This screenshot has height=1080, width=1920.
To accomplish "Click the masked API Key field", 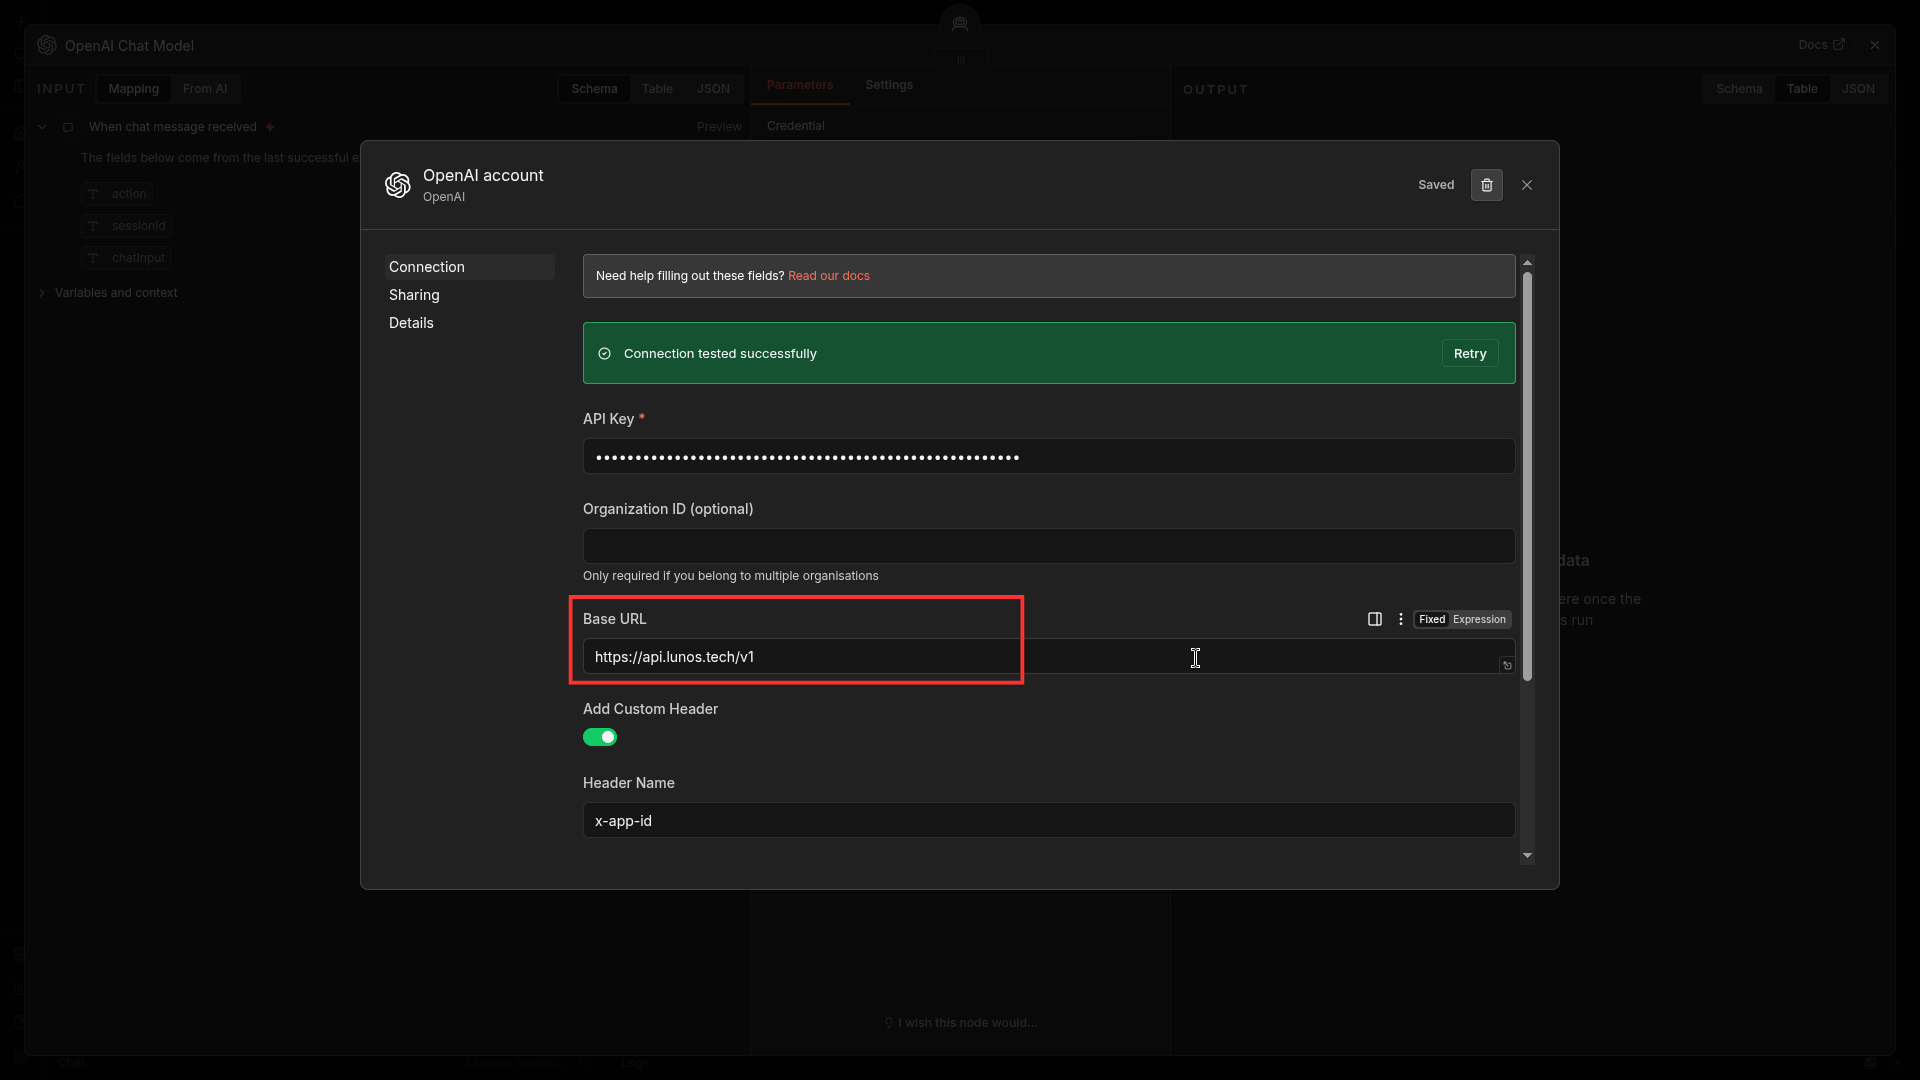I will (1049, 456).
